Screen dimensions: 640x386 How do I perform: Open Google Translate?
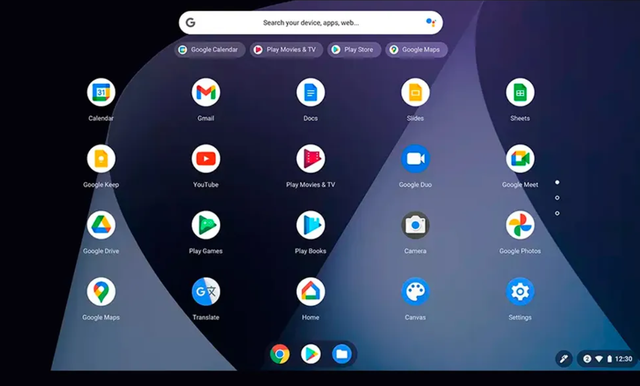[x=206, y=292]
